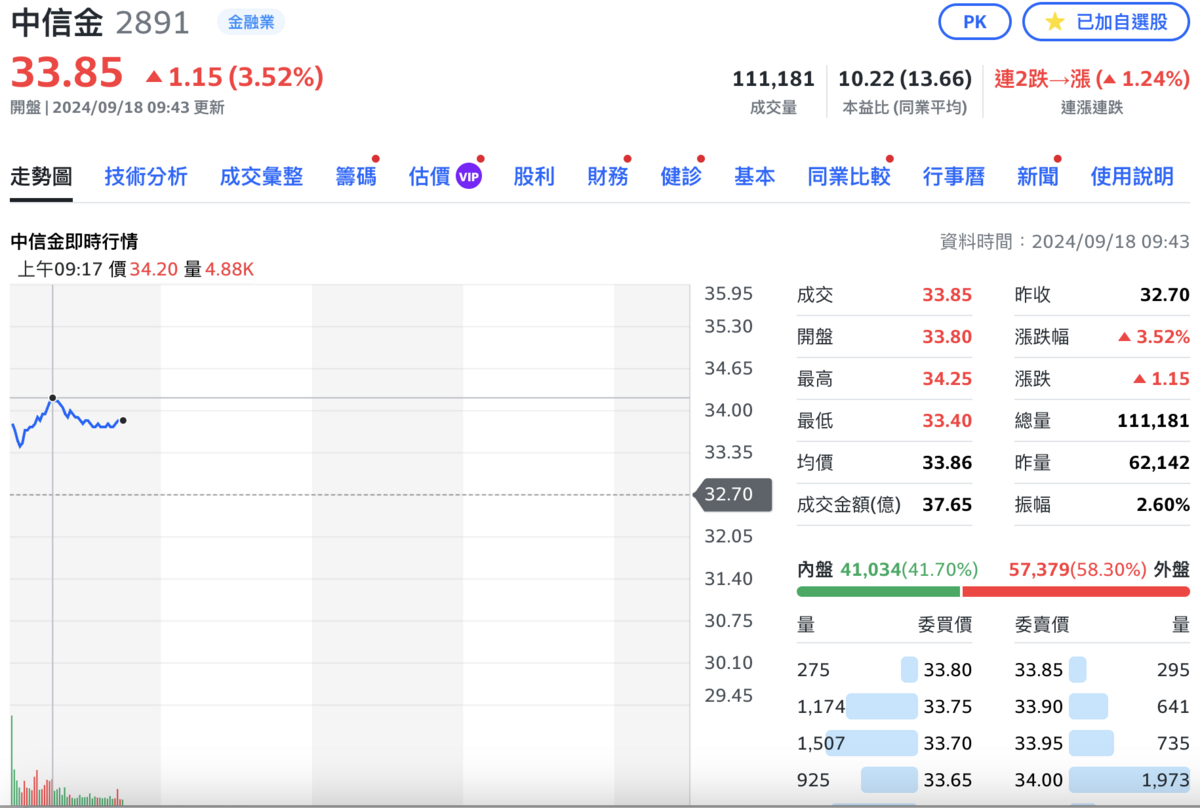1200x808 pixels.
Task: Click the bid price 33.65 row
Action: (885, 780)
